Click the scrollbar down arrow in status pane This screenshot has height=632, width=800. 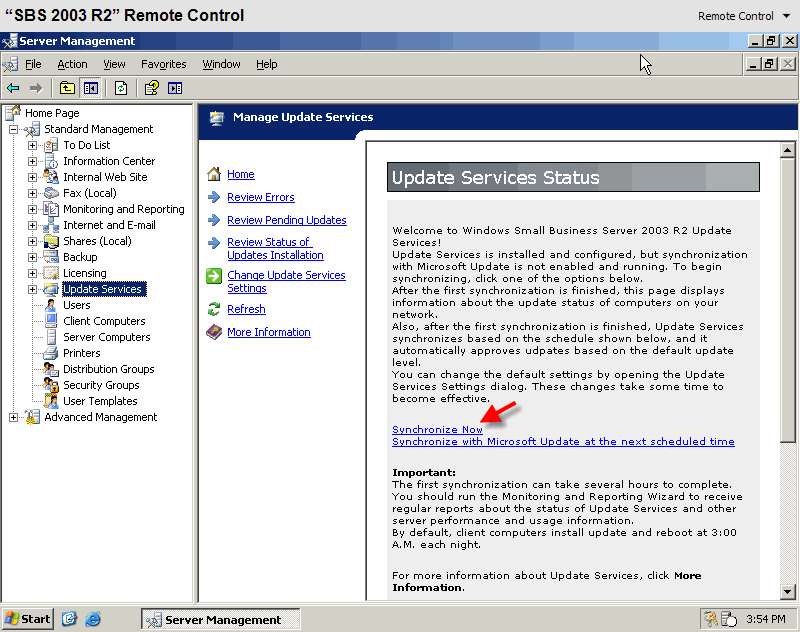click(x=787, y=592)
